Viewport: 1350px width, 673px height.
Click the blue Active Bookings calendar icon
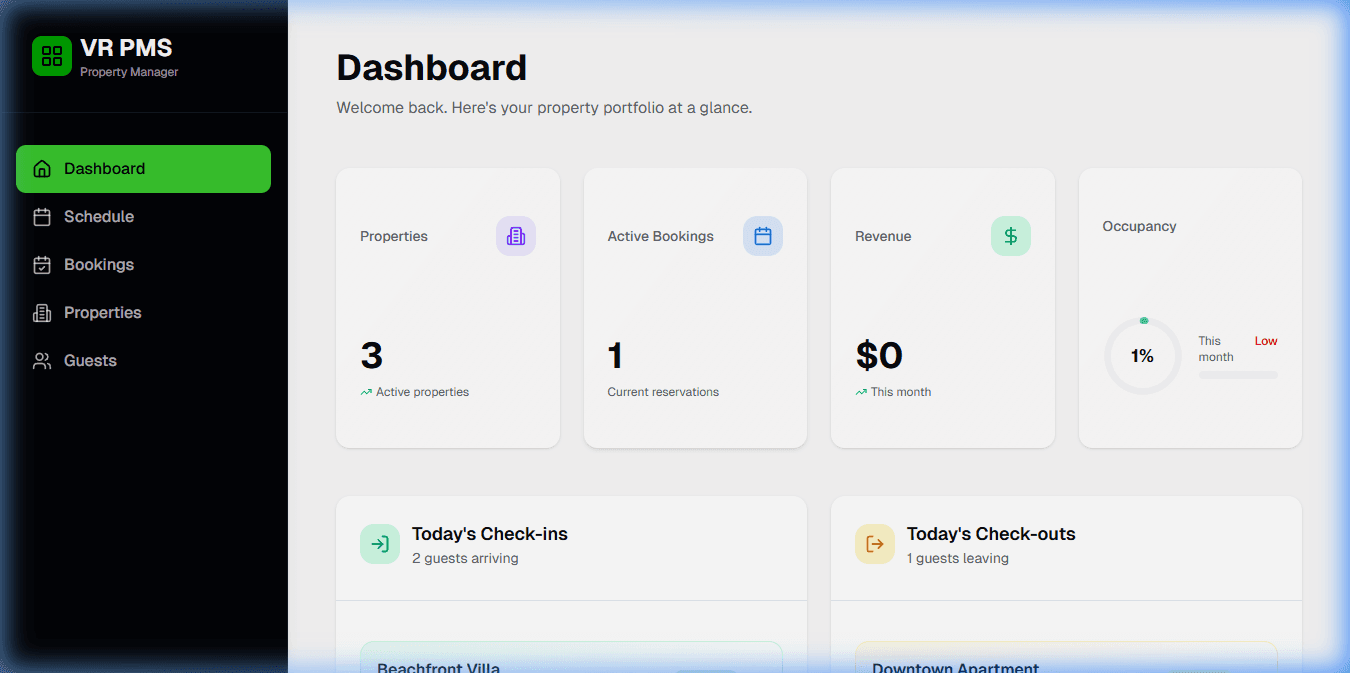pos(763,236)
